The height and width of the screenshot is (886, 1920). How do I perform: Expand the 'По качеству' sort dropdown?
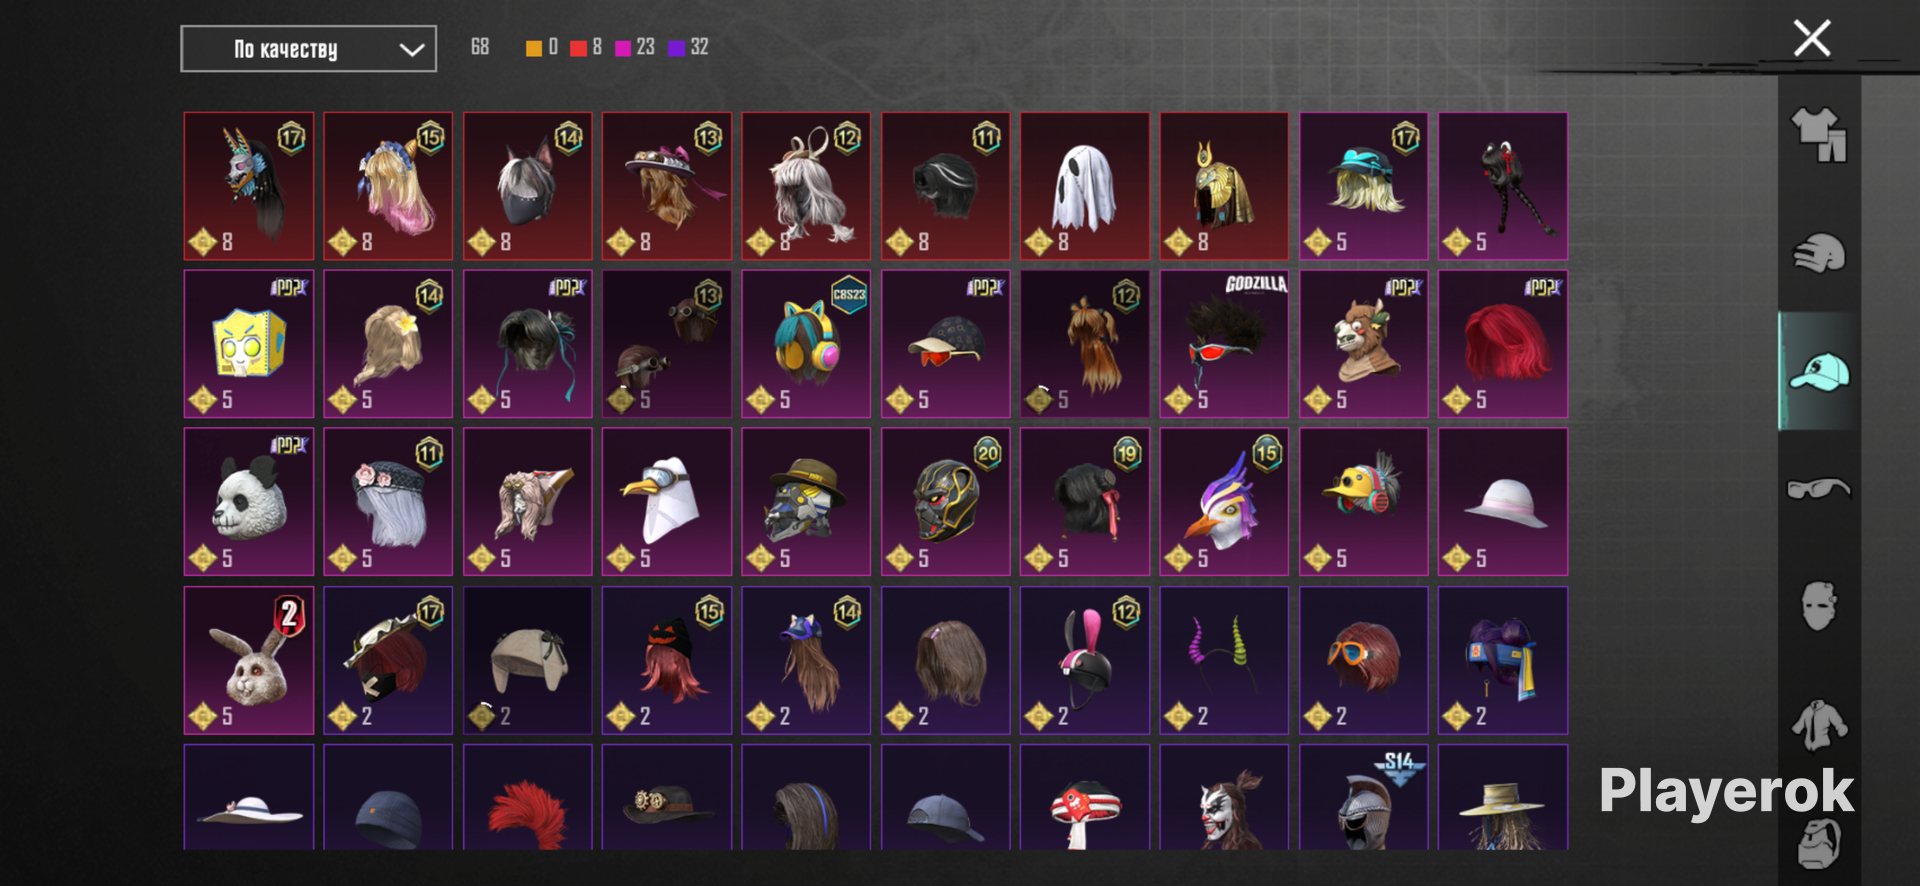tap(308, 49)
